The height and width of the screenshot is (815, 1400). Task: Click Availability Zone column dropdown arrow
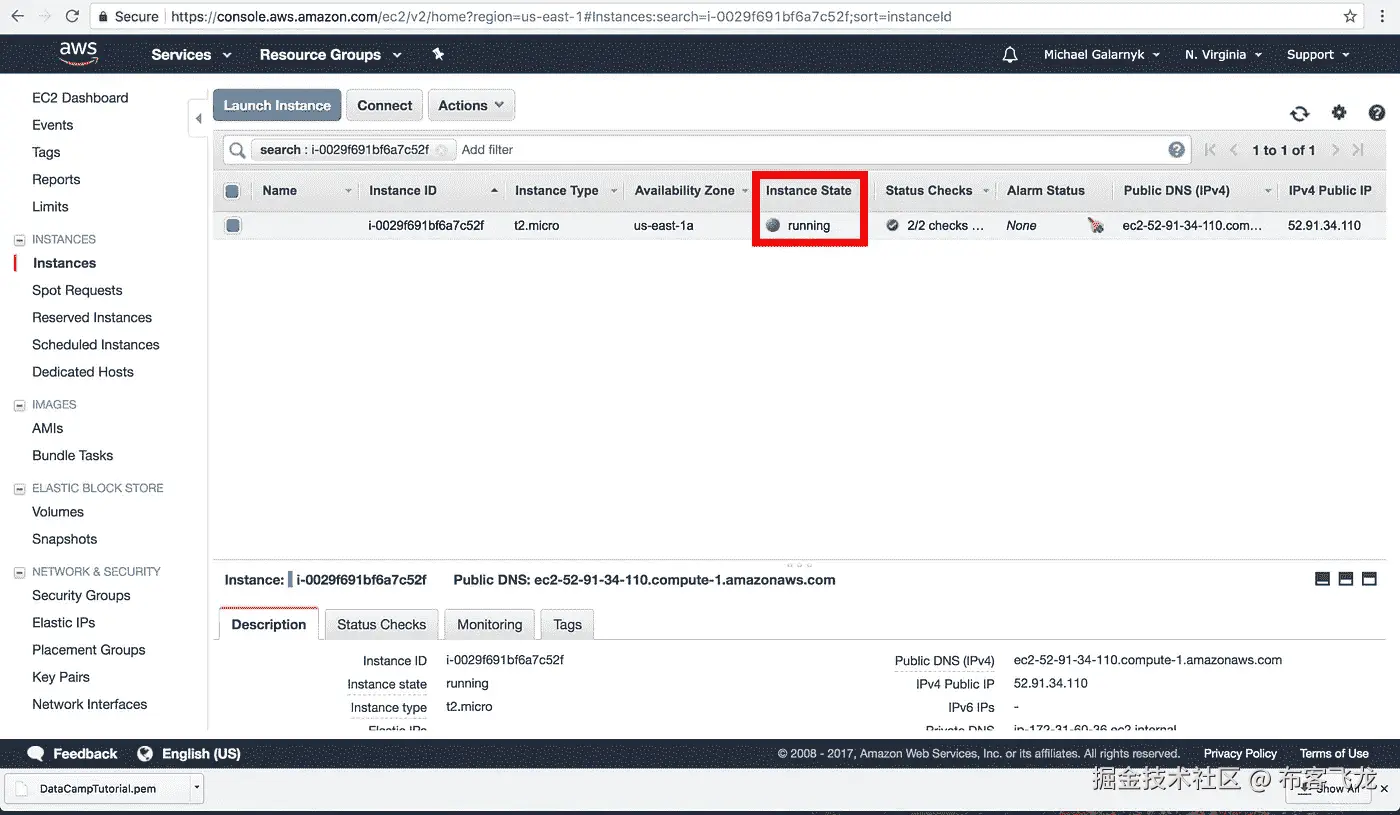tap(744, 191)
